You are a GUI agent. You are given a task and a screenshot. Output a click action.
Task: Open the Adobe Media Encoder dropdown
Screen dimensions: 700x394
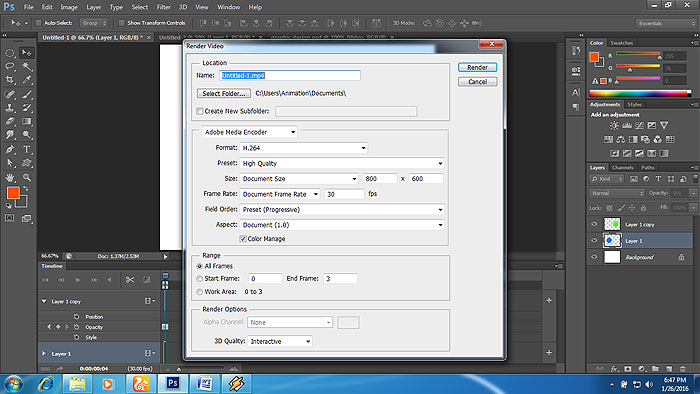[x=249, y=132]
